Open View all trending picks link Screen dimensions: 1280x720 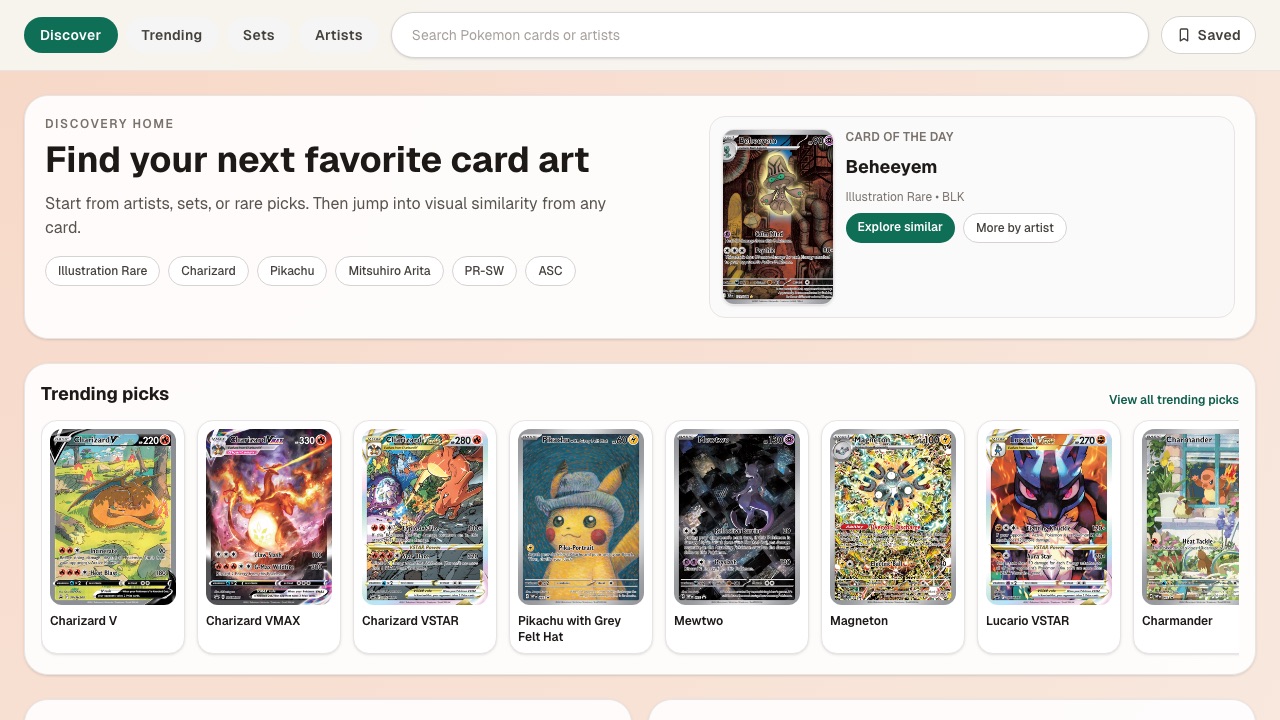[x=1174, y=400]
